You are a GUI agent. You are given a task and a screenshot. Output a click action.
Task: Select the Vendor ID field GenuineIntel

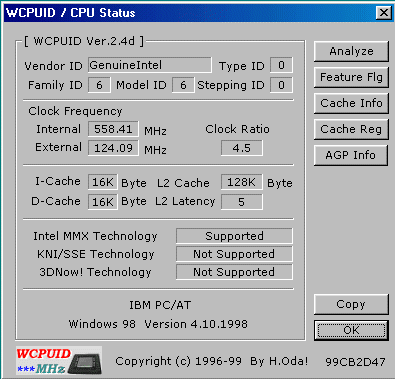(150, 65)
